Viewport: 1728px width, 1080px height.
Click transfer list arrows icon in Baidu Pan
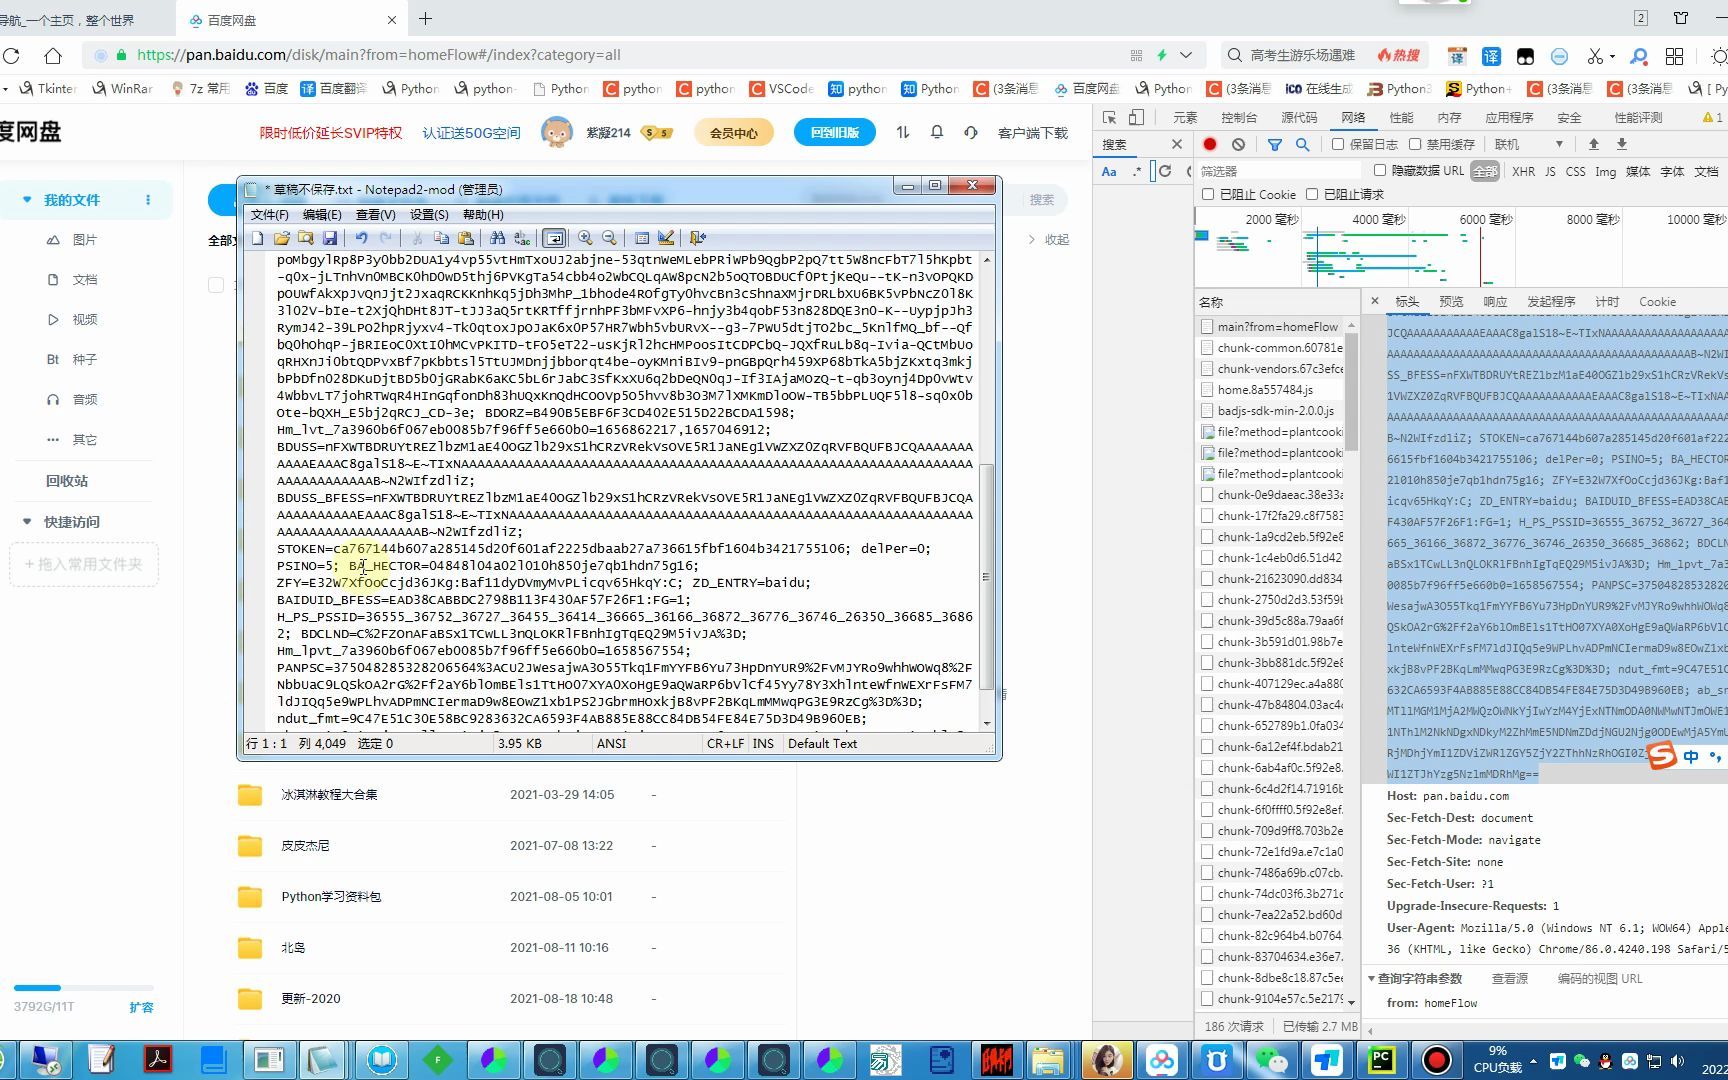pos(903,132)
